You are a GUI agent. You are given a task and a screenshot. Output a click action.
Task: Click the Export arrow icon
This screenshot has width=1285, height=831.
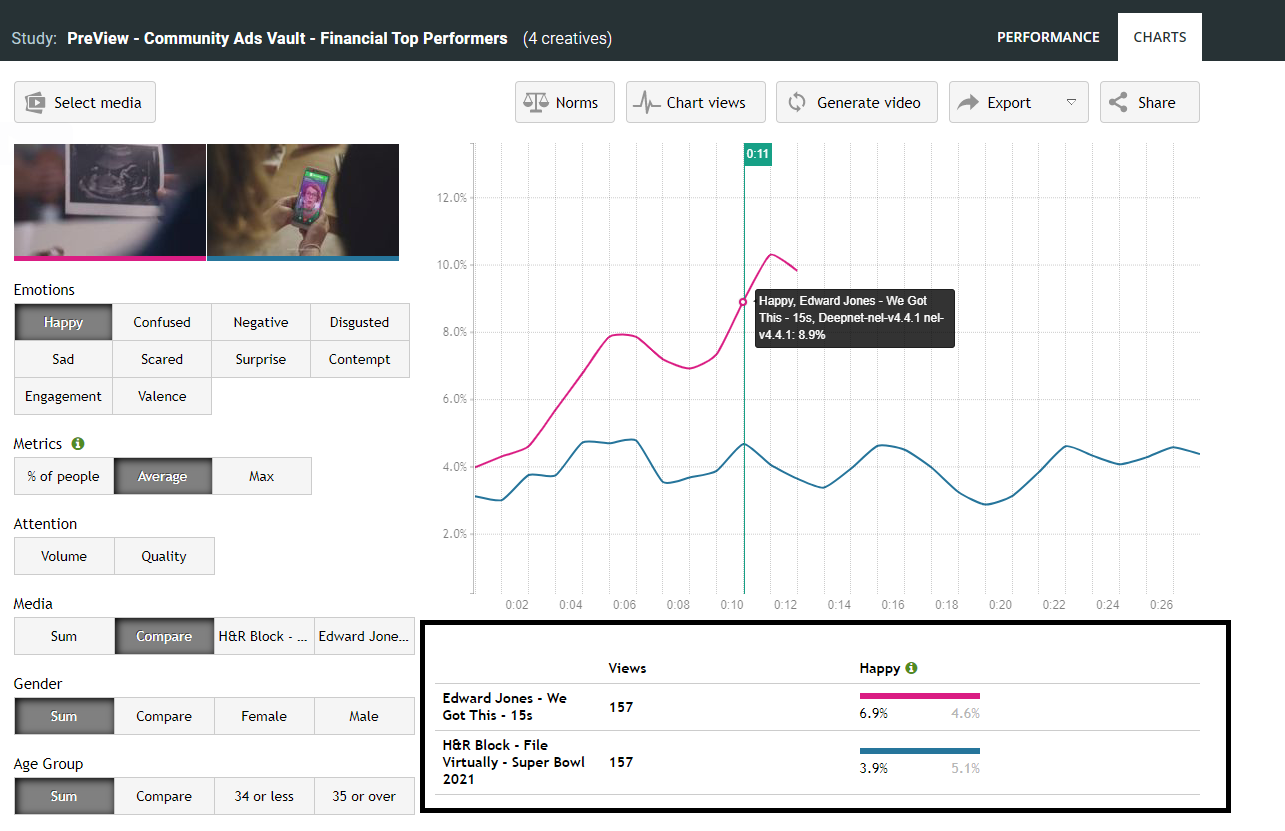tap(968, 102)
